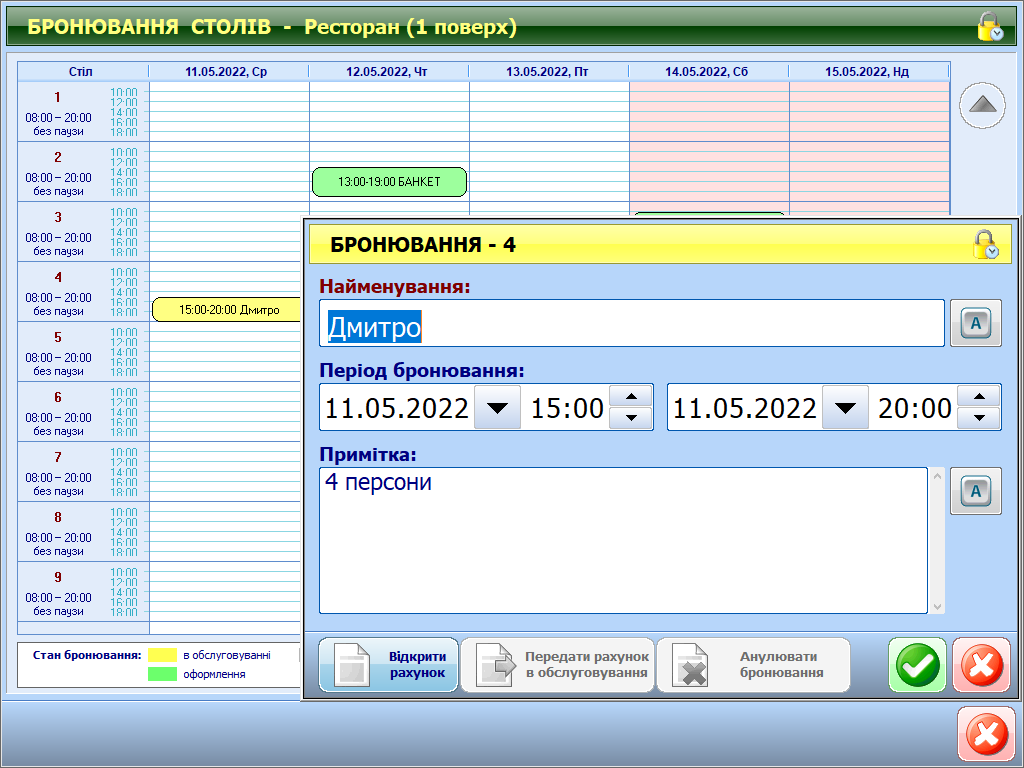Click inside the Примітка note text area
Viewport: 1024px width, 768px height.
[623, 540]
